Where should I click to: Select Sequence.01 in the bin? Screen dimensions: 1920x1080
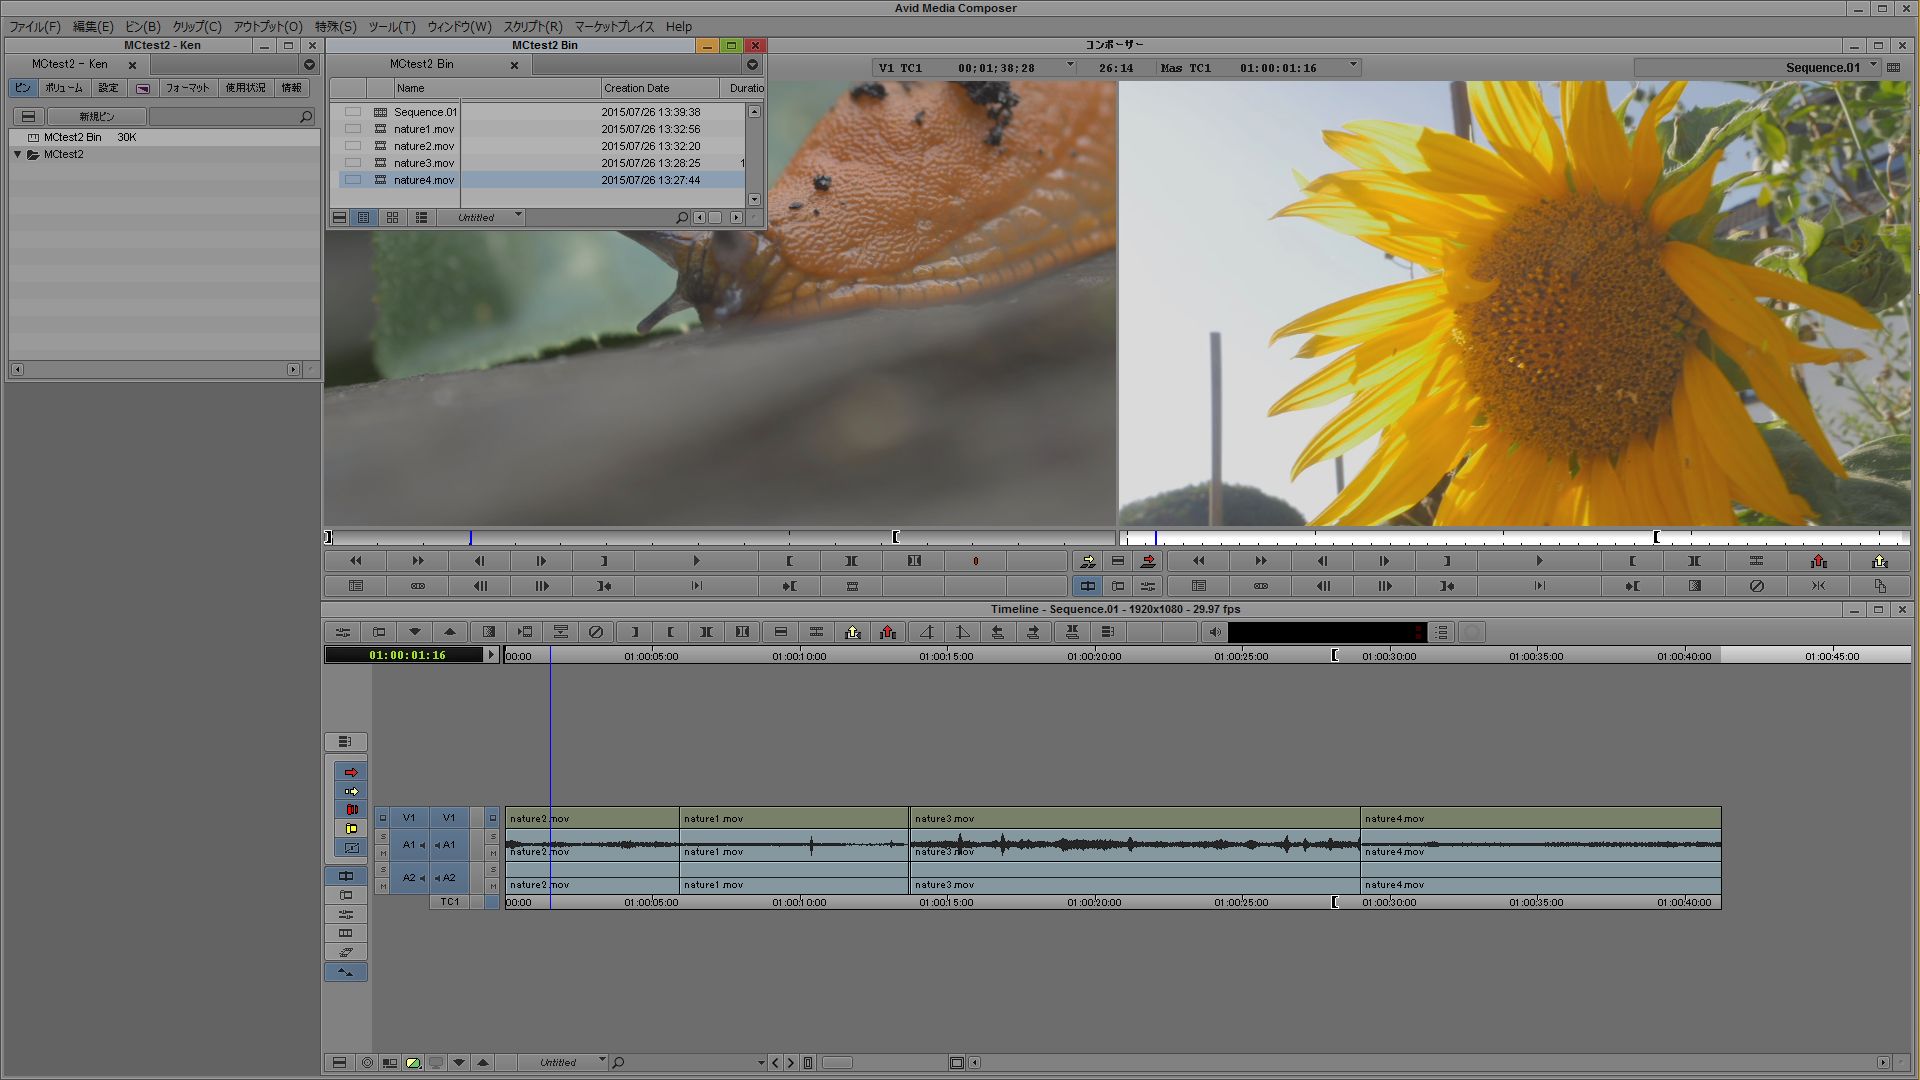[x=425, y=113]
